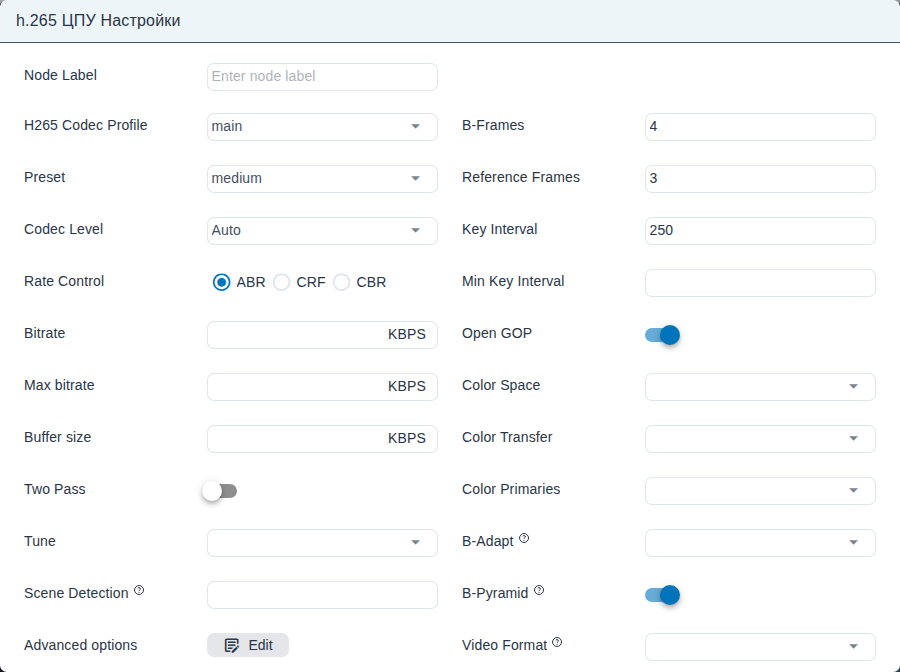This screenshot has width=900, height=672.
Task: Click the 'Open GOP' label text
Action: 497,333
